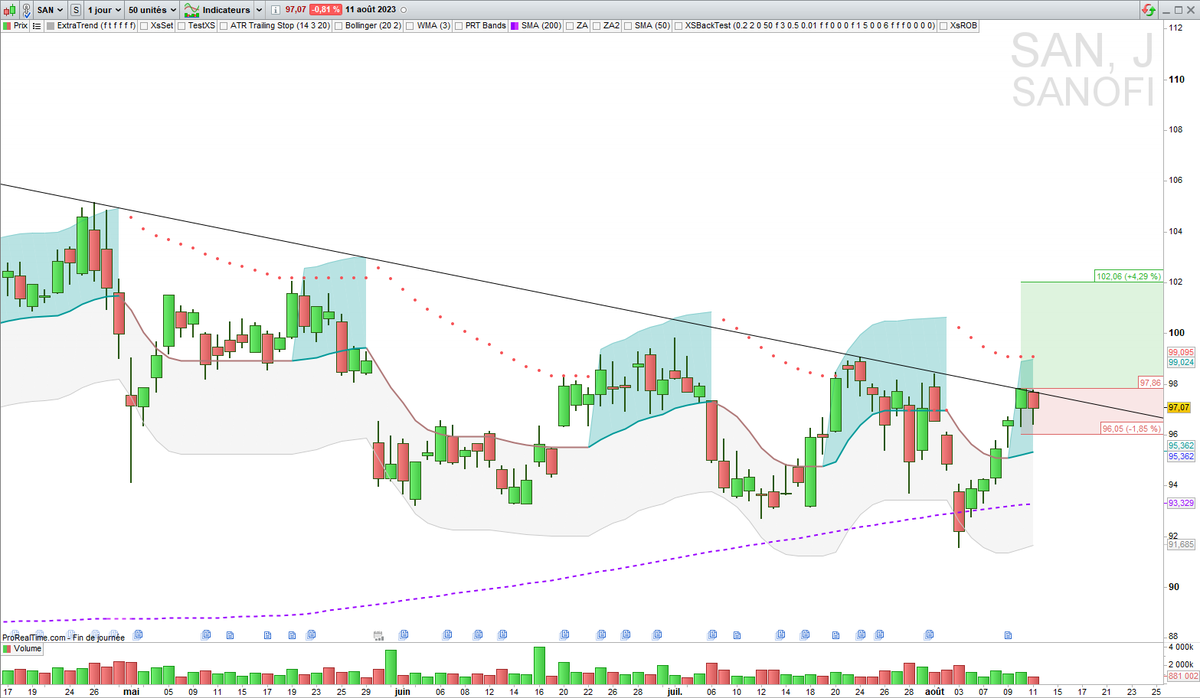1200x698 pixels.
Task: Toggle ATR Trailing Stop (14 3 20) checkbox
Action: tap(224, 25)
